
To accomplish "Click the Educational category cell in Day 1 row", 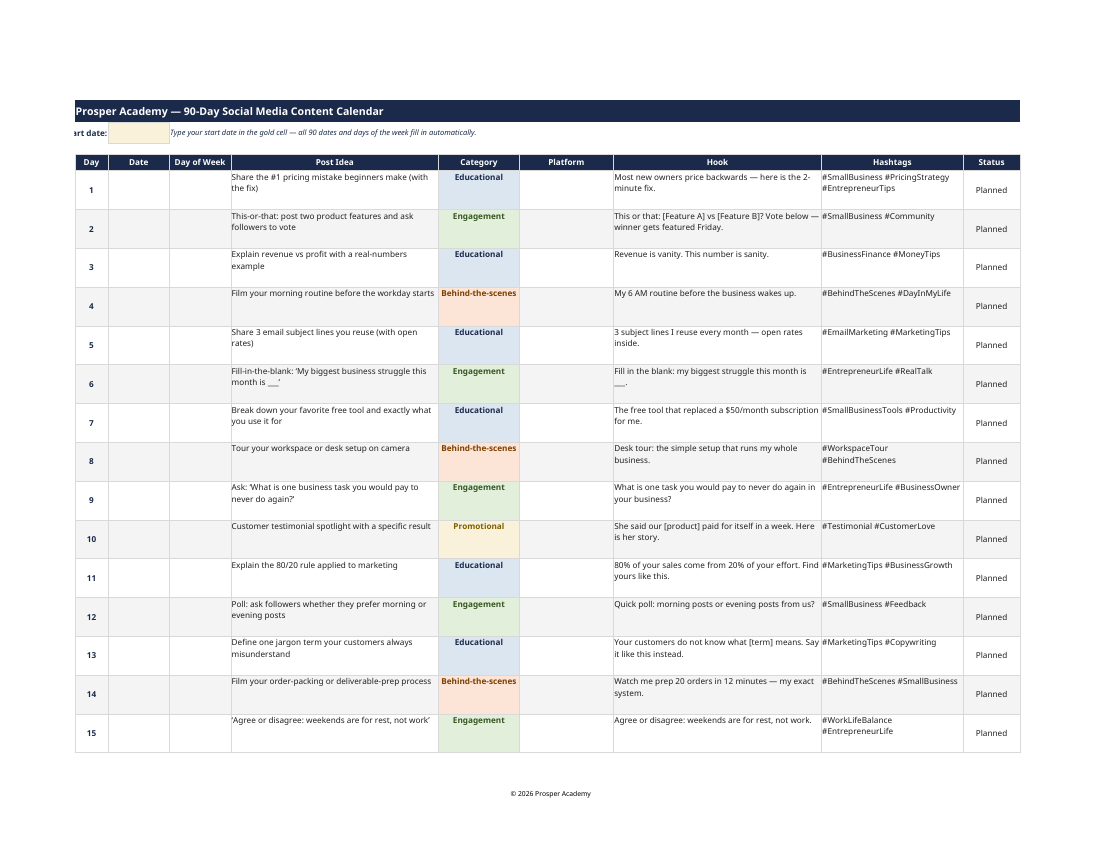I will click(x=478, y=190).
